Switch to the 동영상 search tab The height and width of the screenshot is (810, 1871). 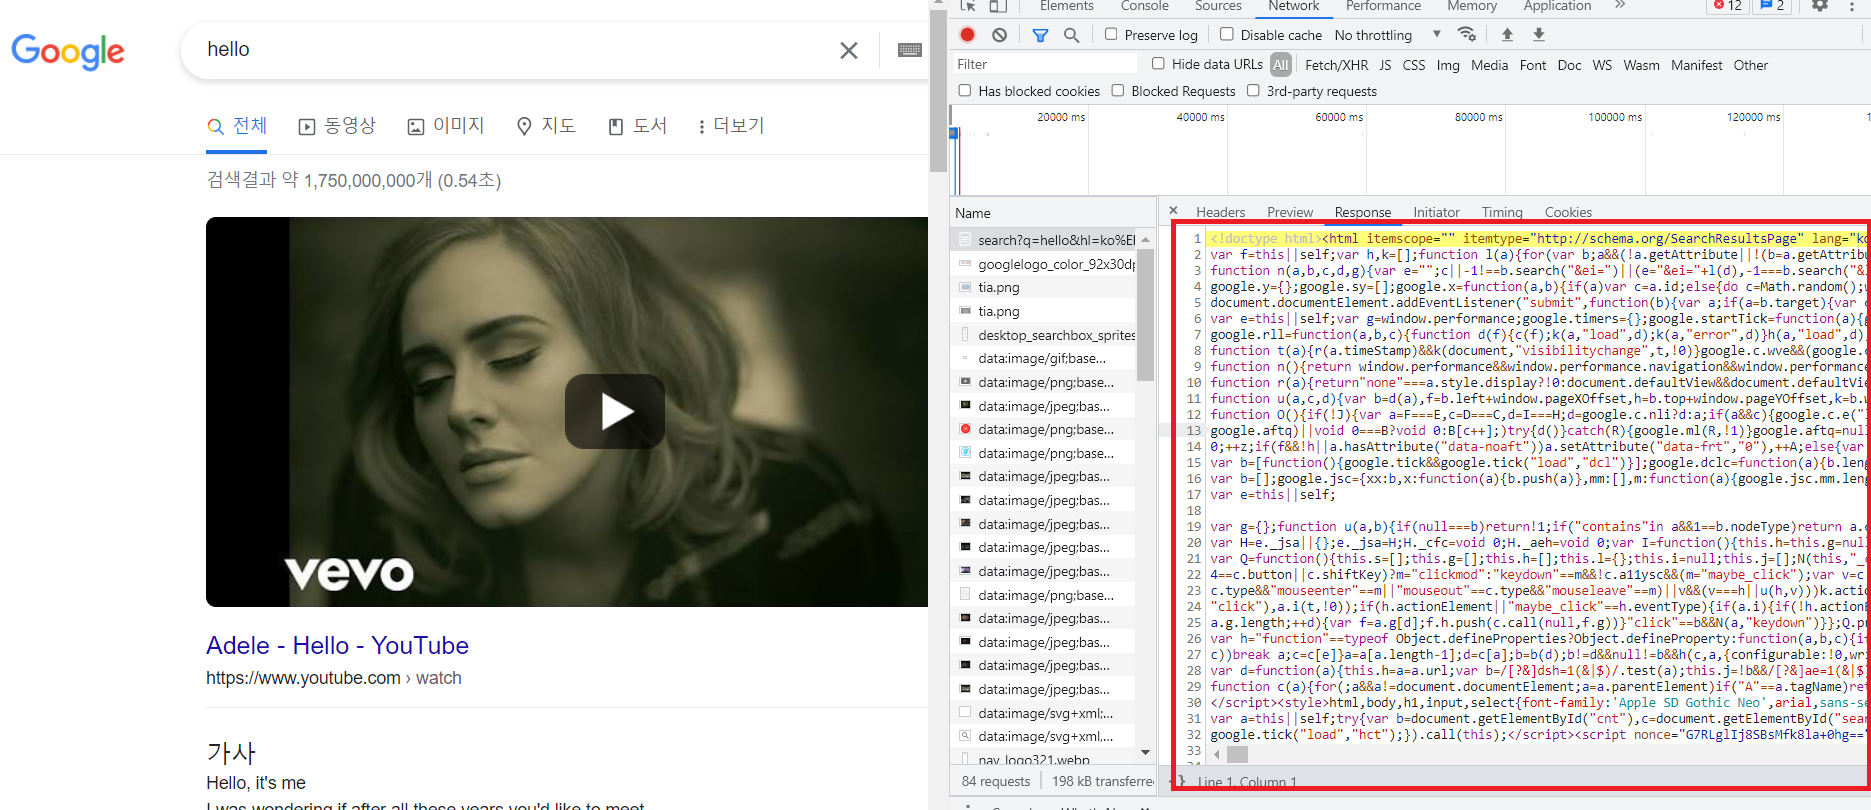337,126
